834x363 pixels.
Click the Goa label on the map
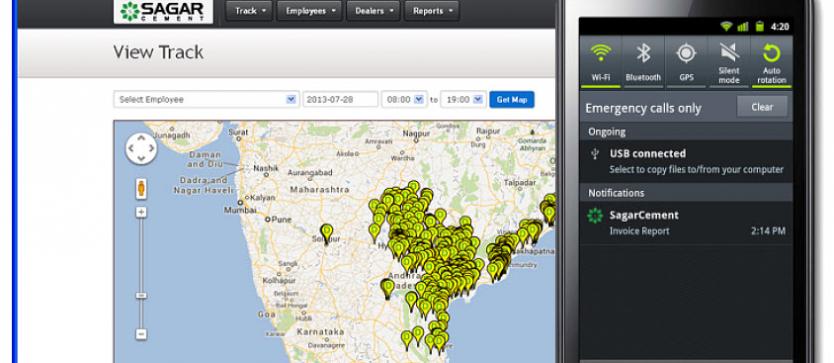(266, 314)
